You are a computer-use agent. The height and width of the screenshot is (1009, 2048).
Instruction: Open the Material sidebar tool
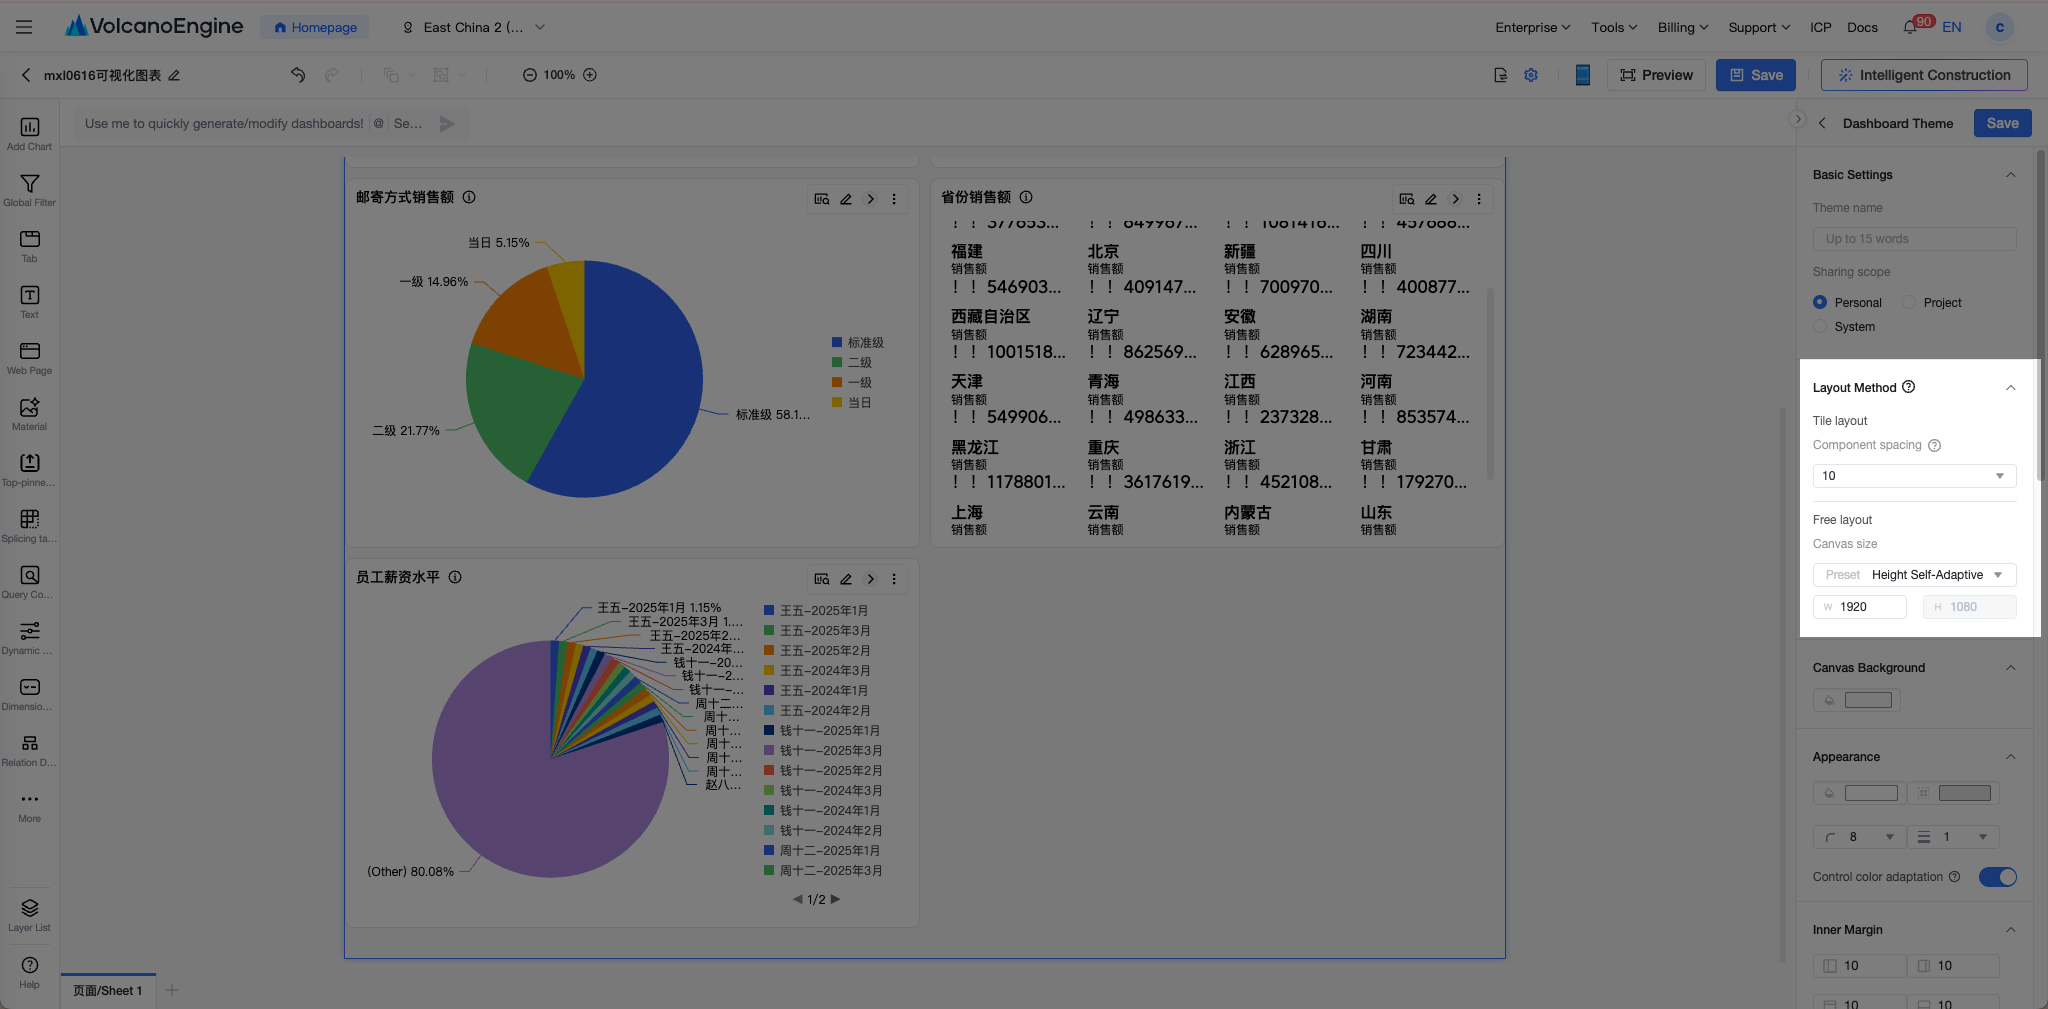(29, 413)
